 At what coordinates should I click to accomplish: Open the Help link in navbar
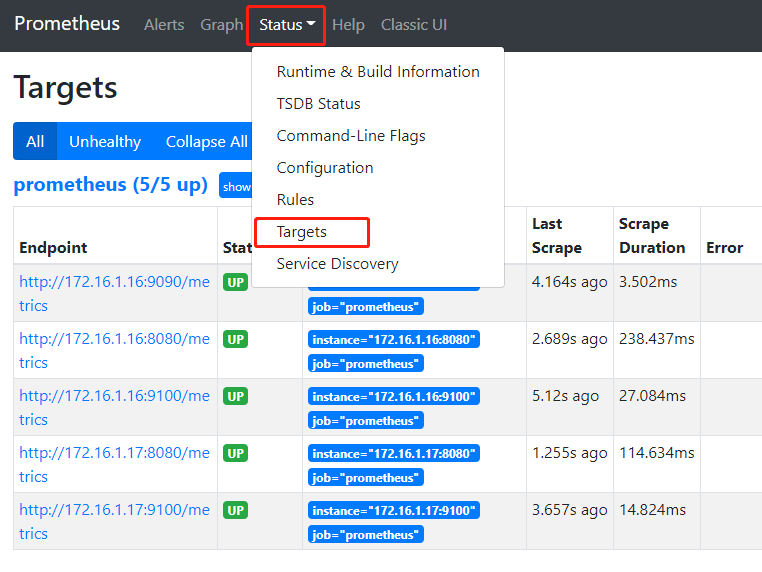348,25
